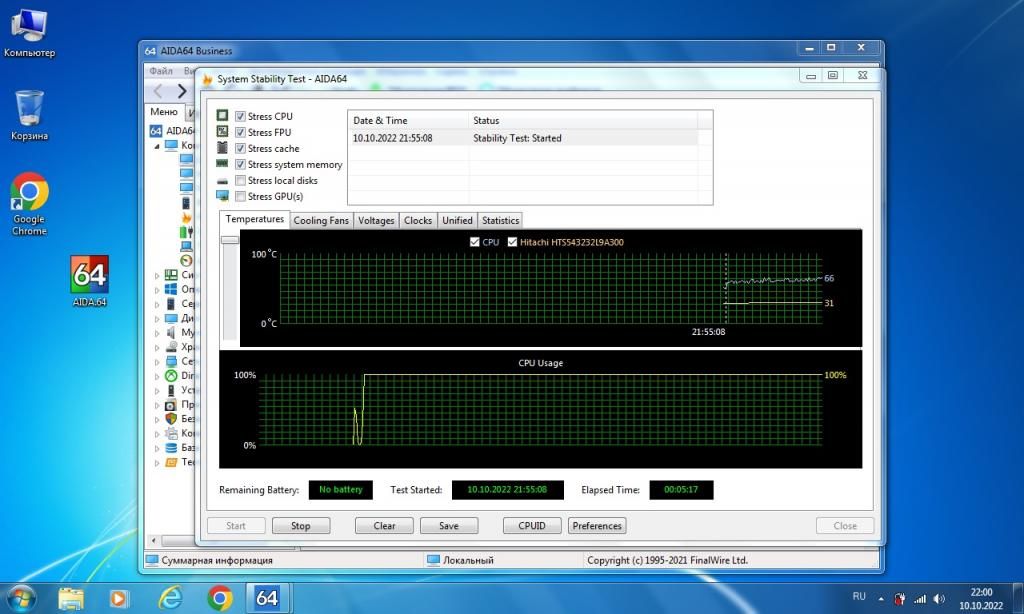This screenshot has width=1024, height=614.
Task: Expand the tree node starting with 'Баз'
Action: 157,448
